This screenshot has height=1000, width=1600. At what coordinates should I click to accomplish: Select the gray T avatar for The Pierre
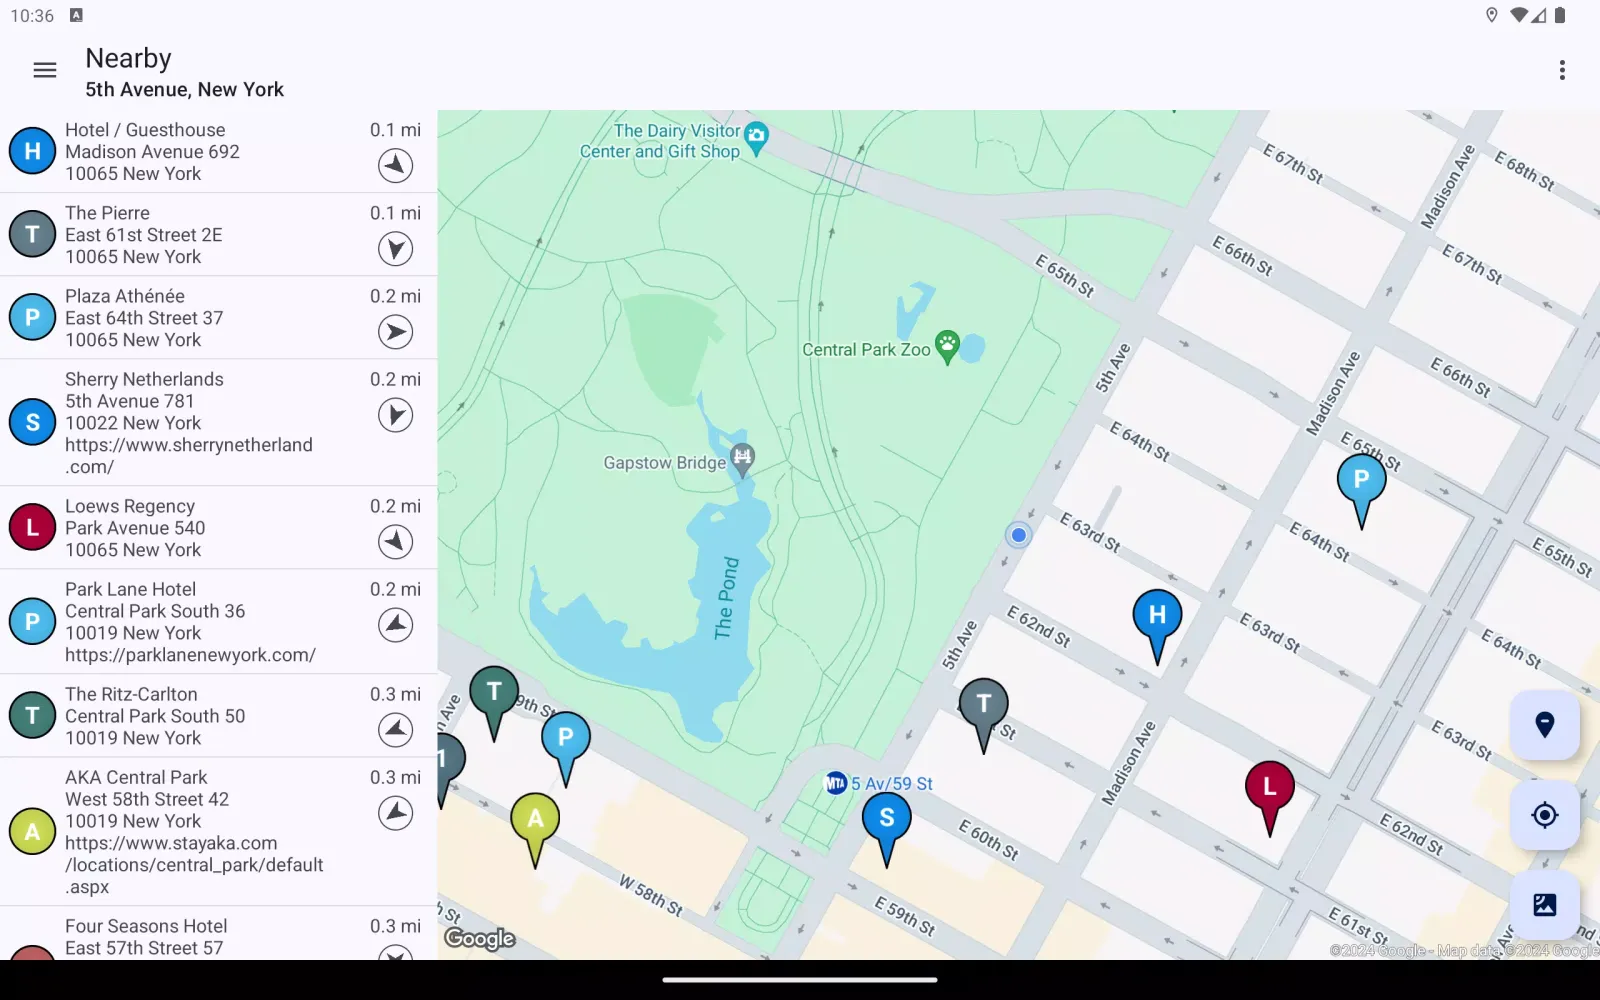(x=32, y=234)
